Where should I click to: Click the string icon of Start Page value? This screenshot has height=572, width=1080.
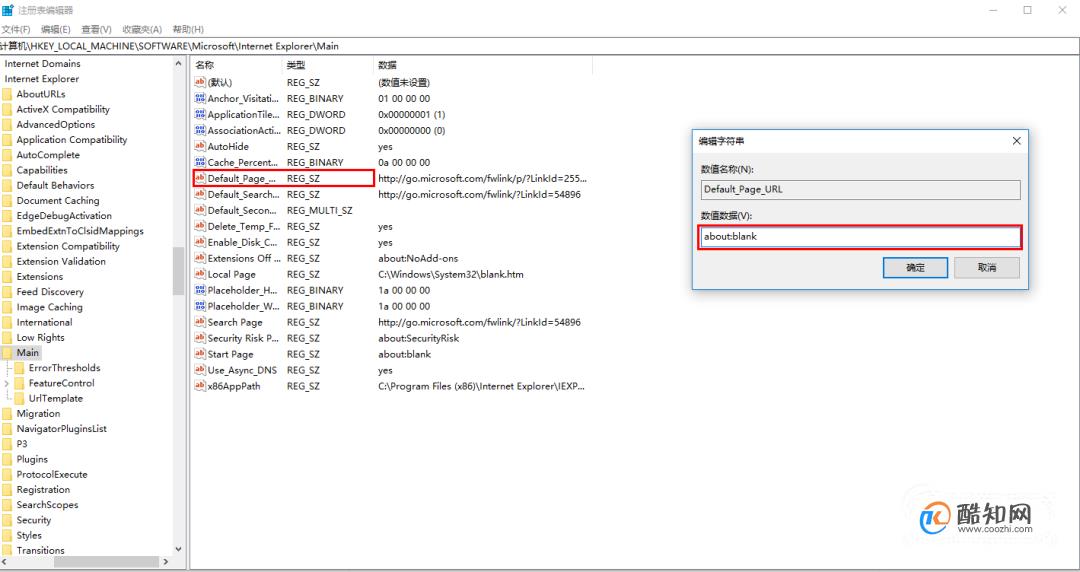(x=200, y=354)
